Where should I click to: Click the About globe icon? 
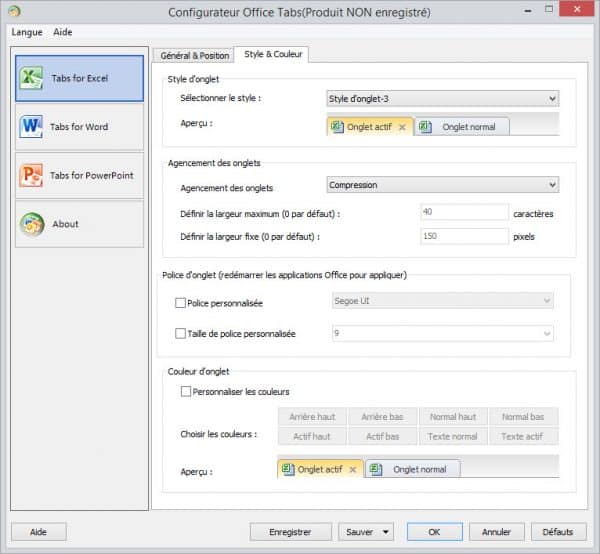[x=32, y=224]
